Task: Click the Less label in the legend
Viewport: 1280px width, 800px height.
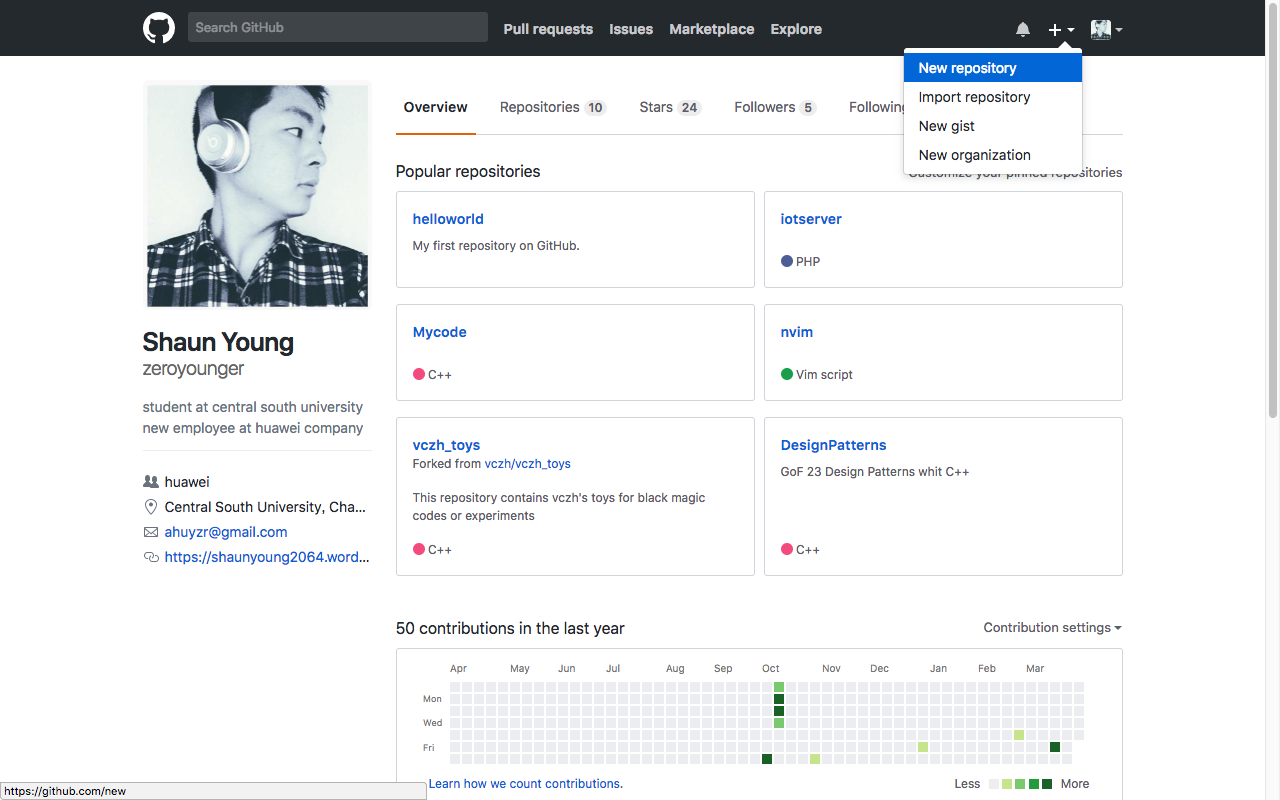Action: point(967,784)
